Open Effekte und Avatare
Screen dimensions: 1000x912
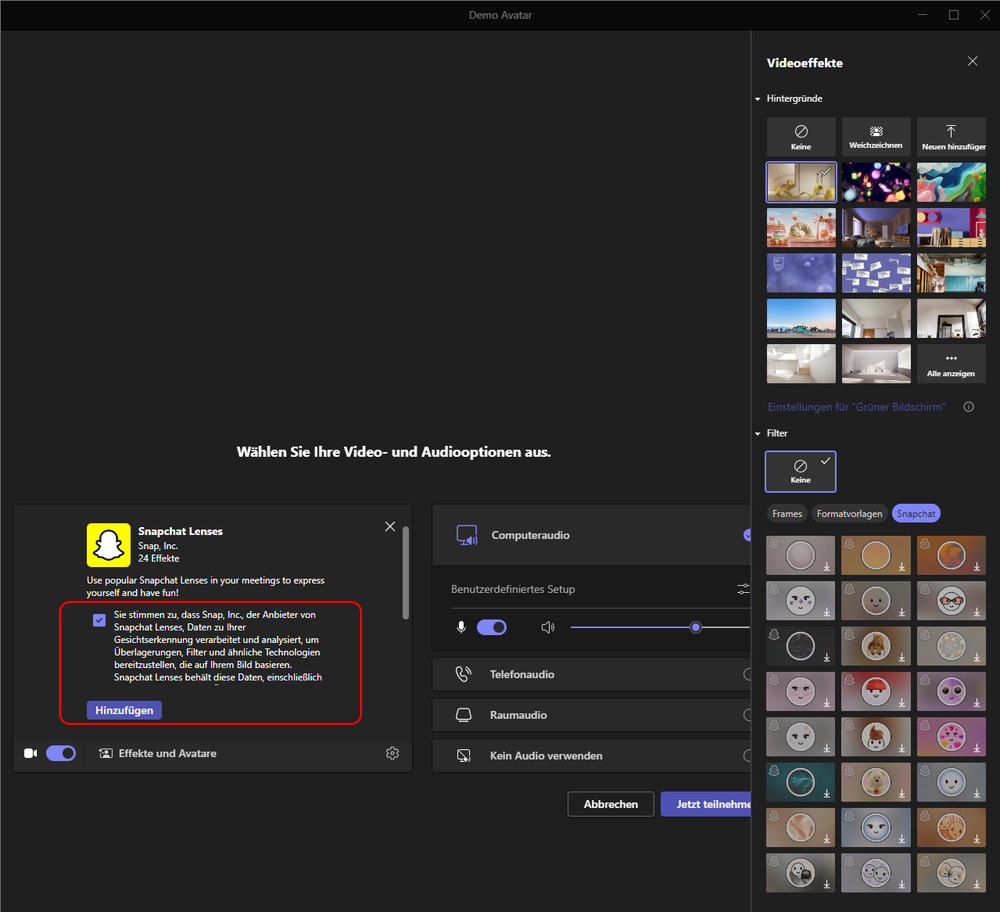click(x=158, y=753)
